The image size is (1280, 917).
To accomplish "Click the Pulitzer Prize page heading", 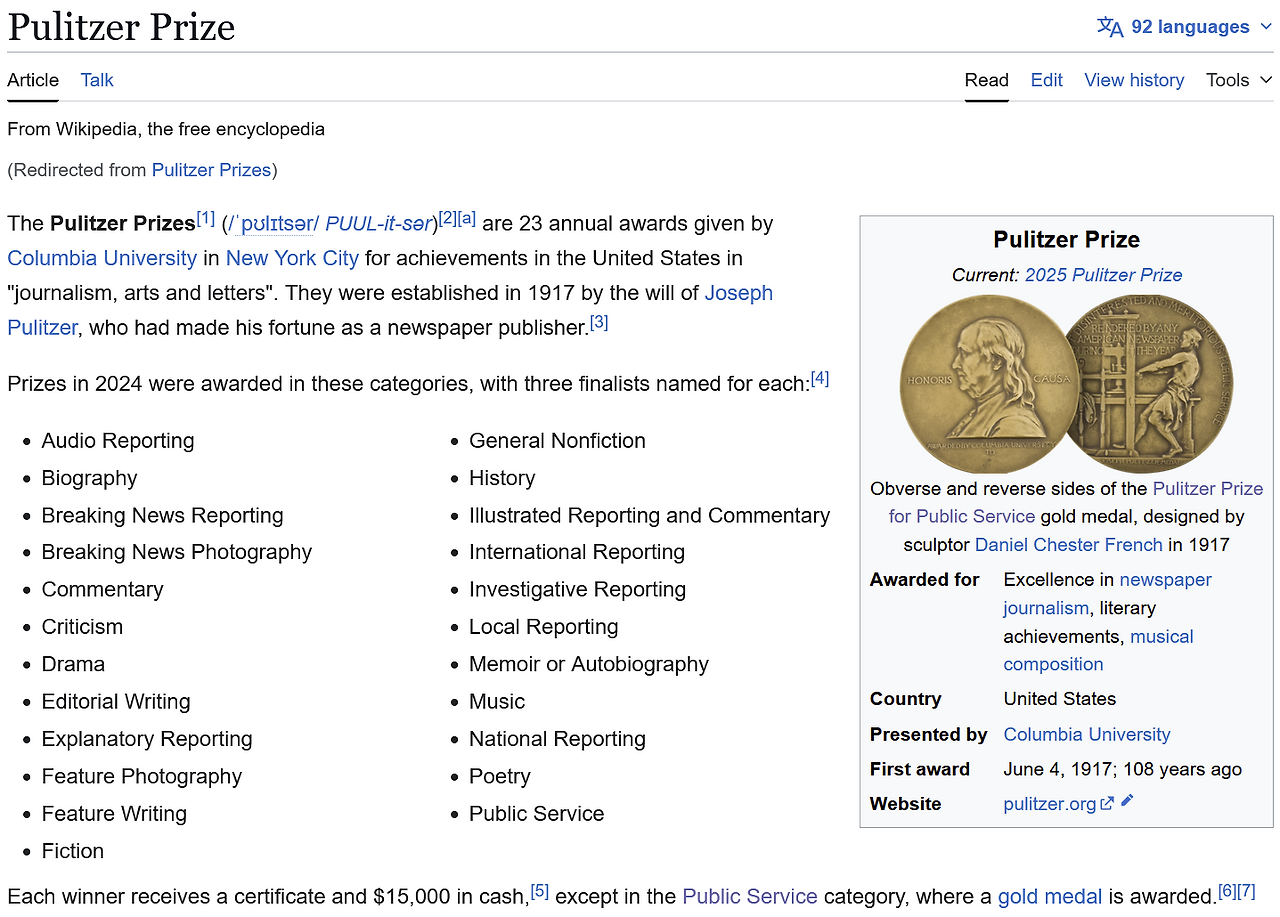I will pos(121,26).
